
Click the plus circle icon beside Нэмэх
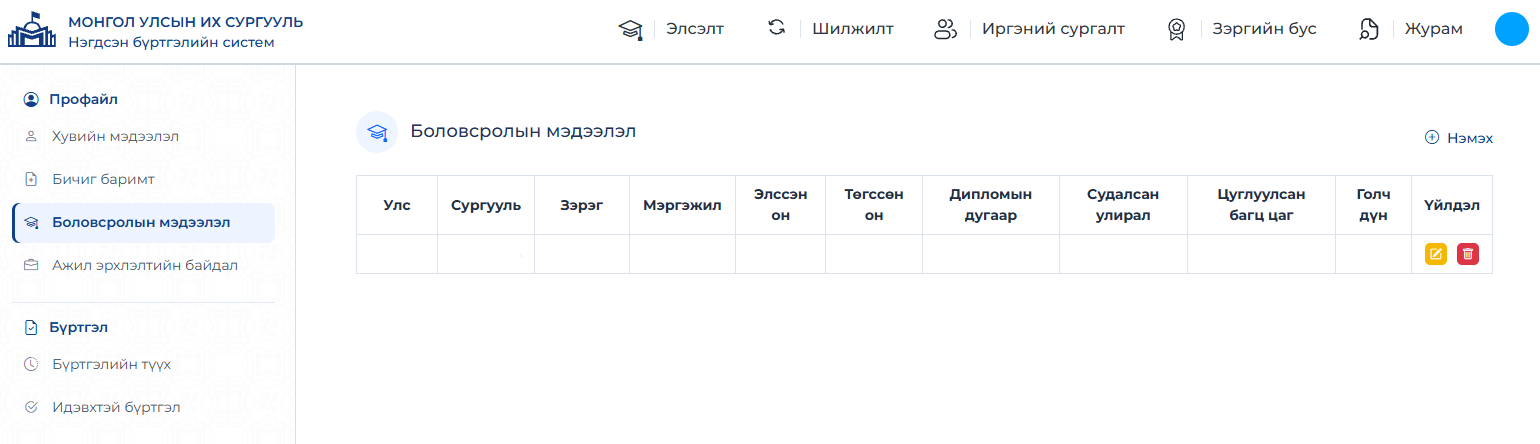[x=1432, y=138]
